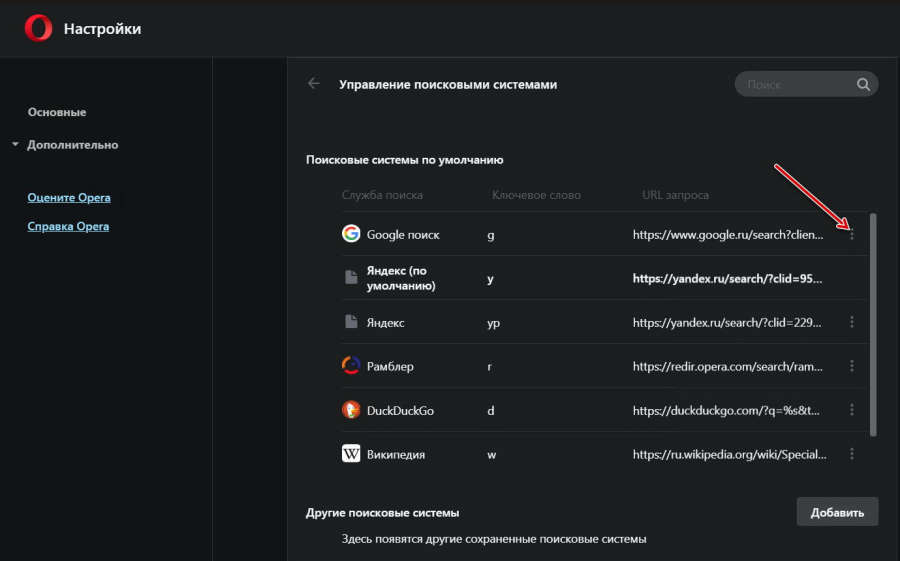
Task: Open three-dot menu for Яндекс yp row
Action: point(852,322)
